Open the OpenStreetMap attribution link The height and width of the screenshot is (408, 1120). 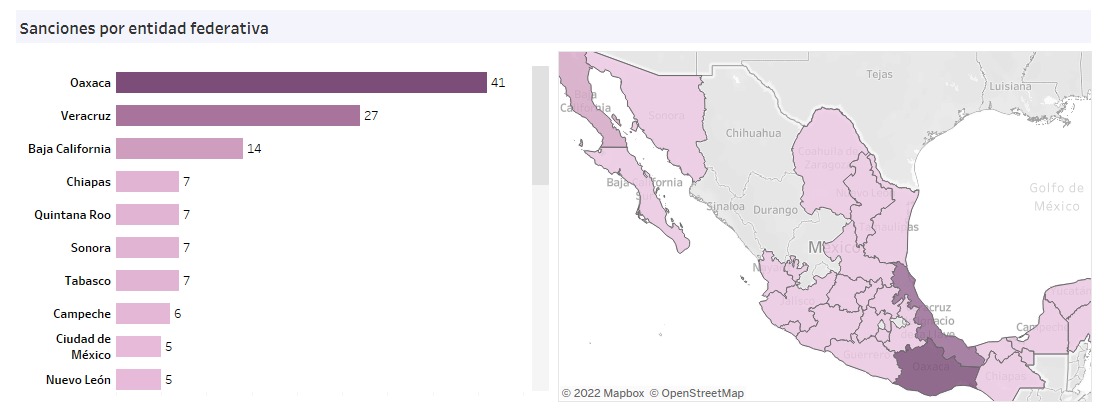click(696, 393)
